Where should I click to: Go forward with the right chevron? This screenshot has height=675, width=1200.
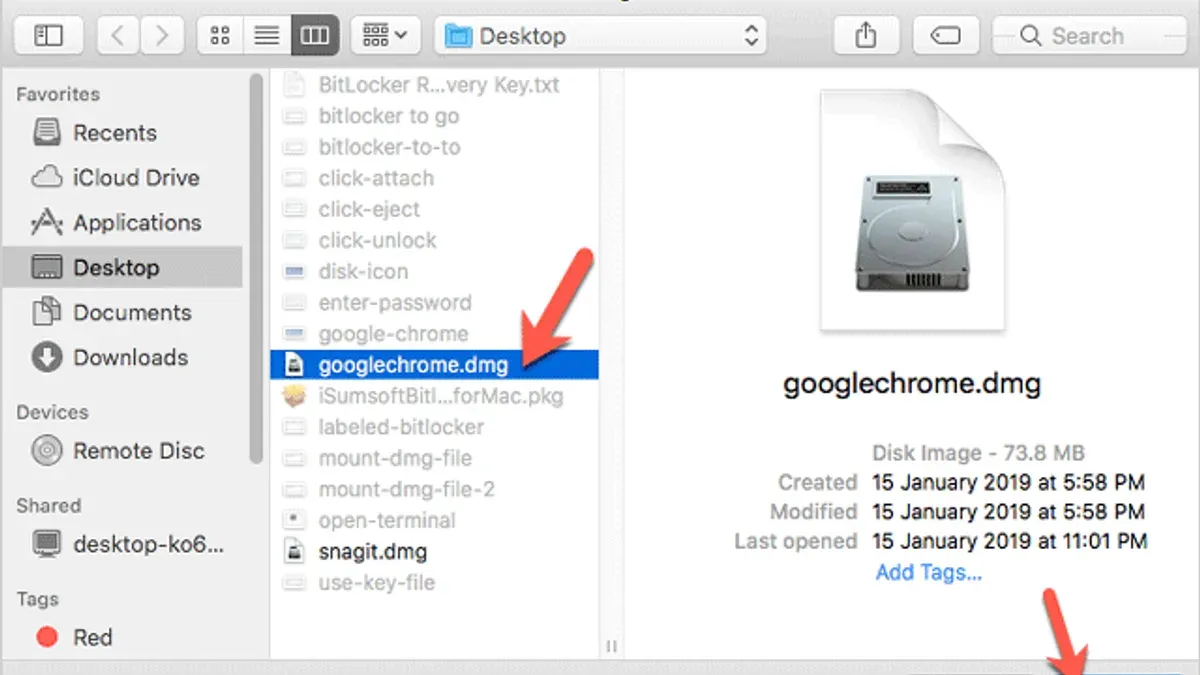[161, 36]
